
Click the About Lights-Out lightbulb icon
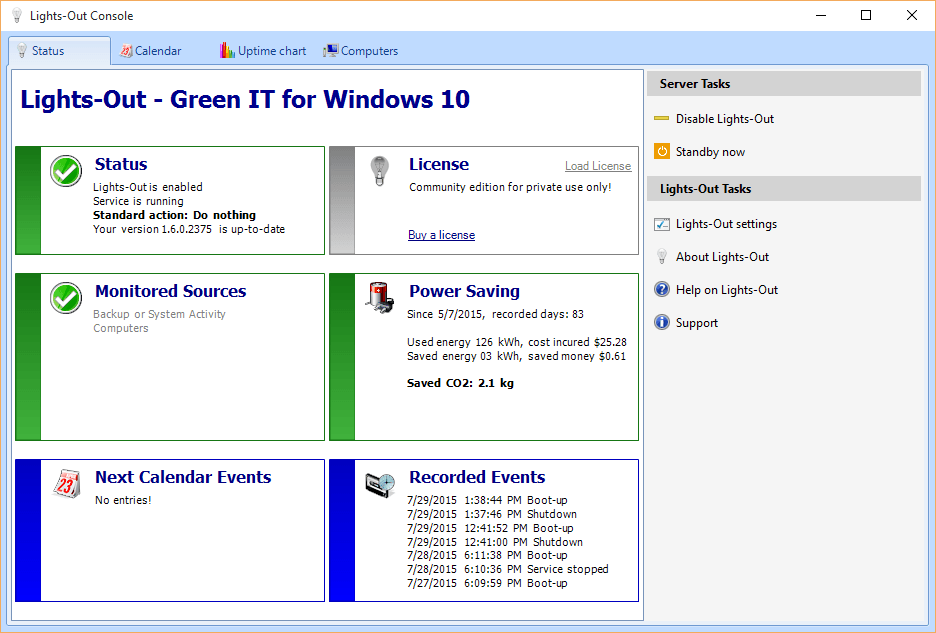pyautogui.click(x=661, y=257)
